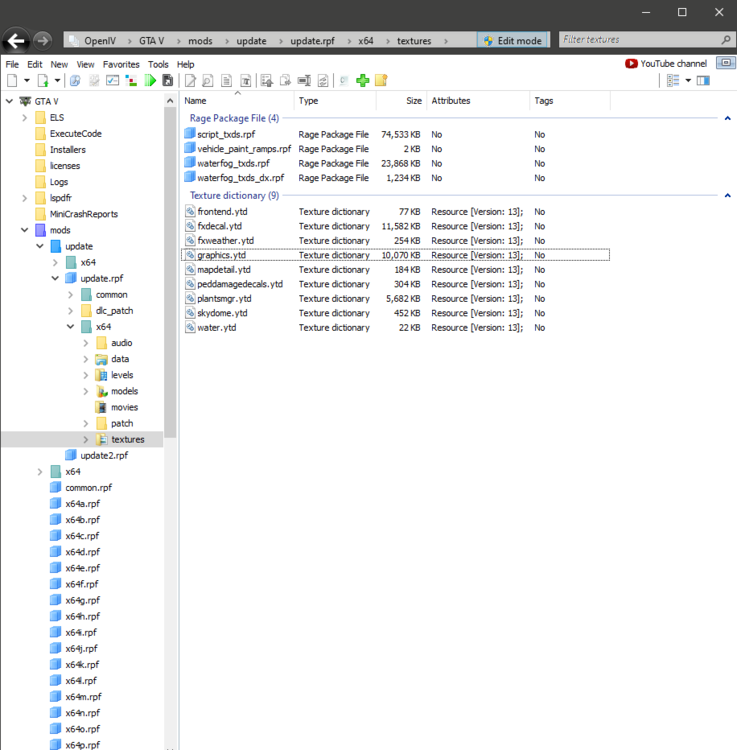
Task: Click the blue magnifier search toolbar icon
Action: (75, 81)
